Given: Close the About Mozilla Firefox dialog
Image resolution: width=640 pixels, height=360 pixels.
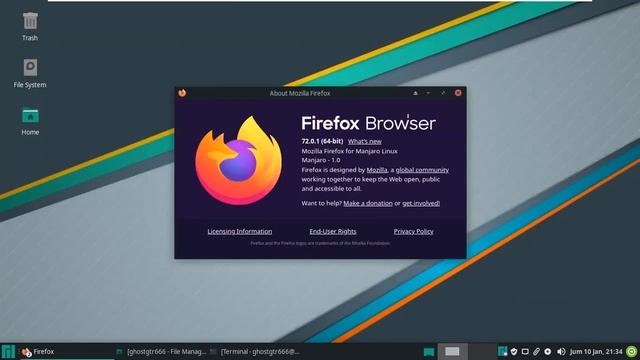Looking at the screenshot, I should [458, 93].
